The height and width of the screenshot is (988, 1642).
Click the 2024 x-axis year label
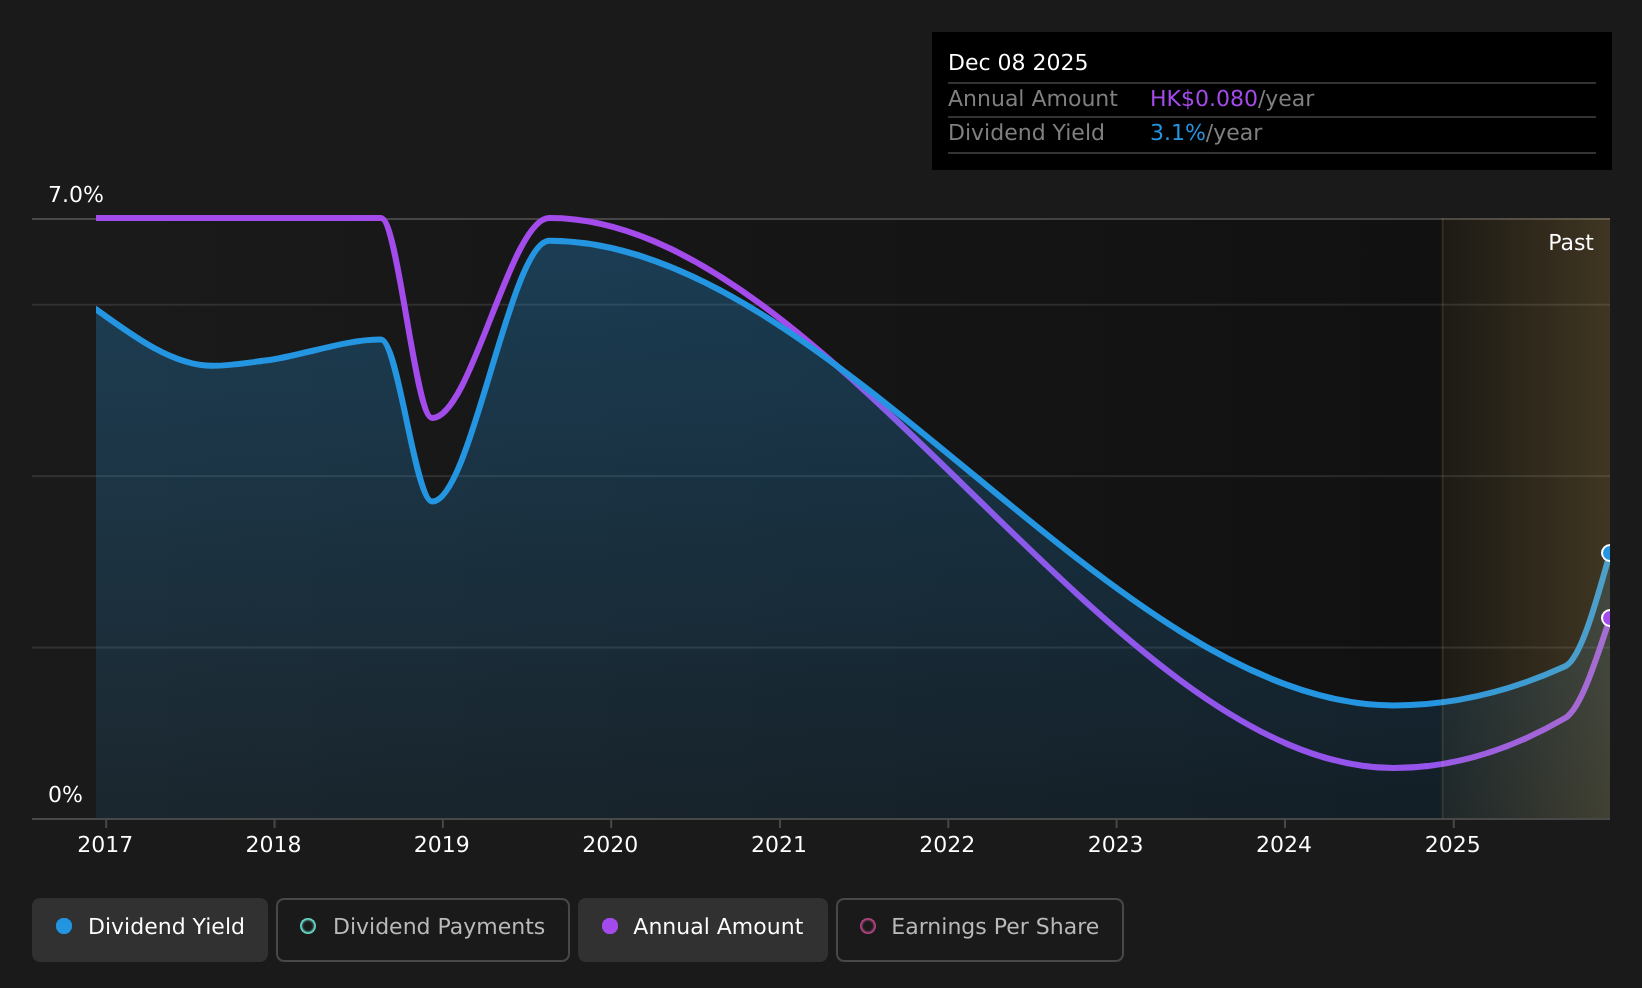(x=1284, y=845)
